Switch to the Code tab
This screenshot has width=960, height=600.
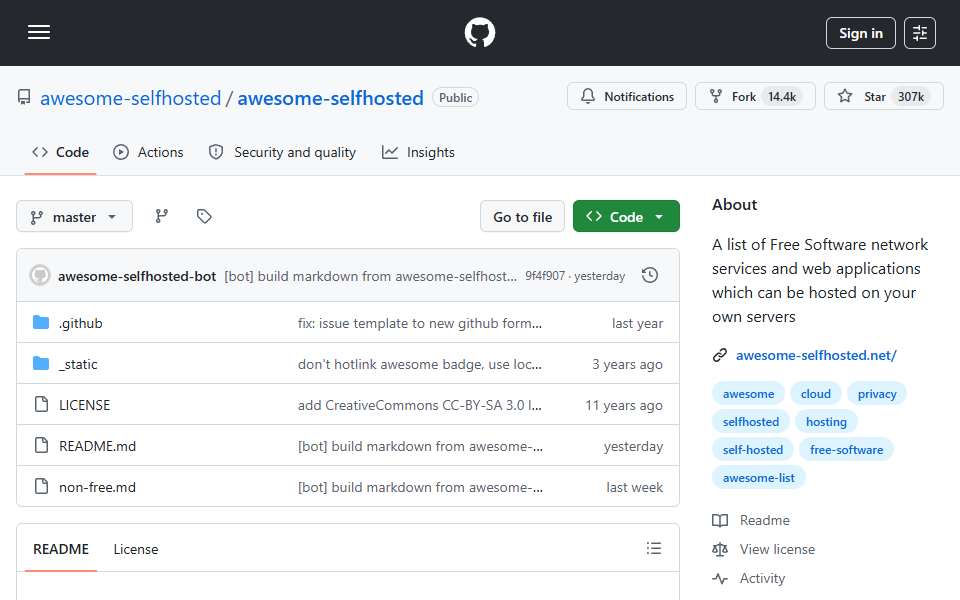click(x=61, y=152)
